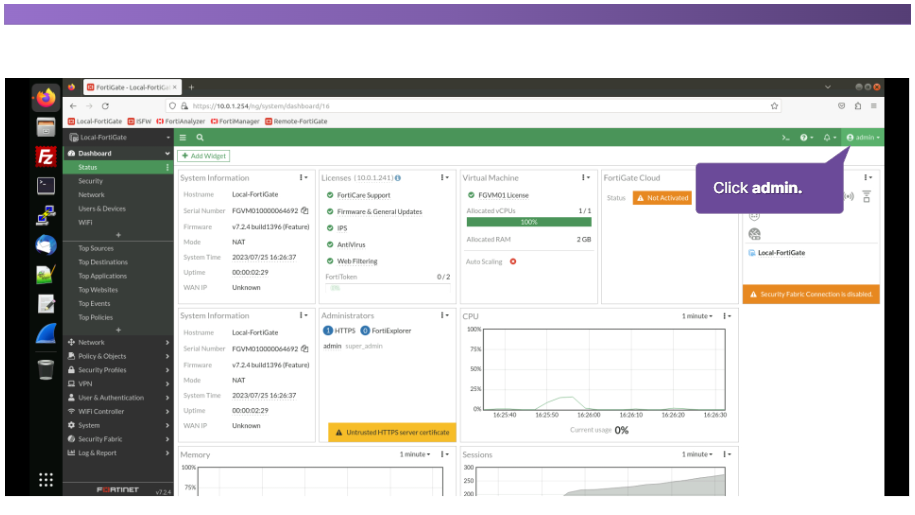Bookmark this page with star icon
915x515 pixels.
[x=774, y=106]
